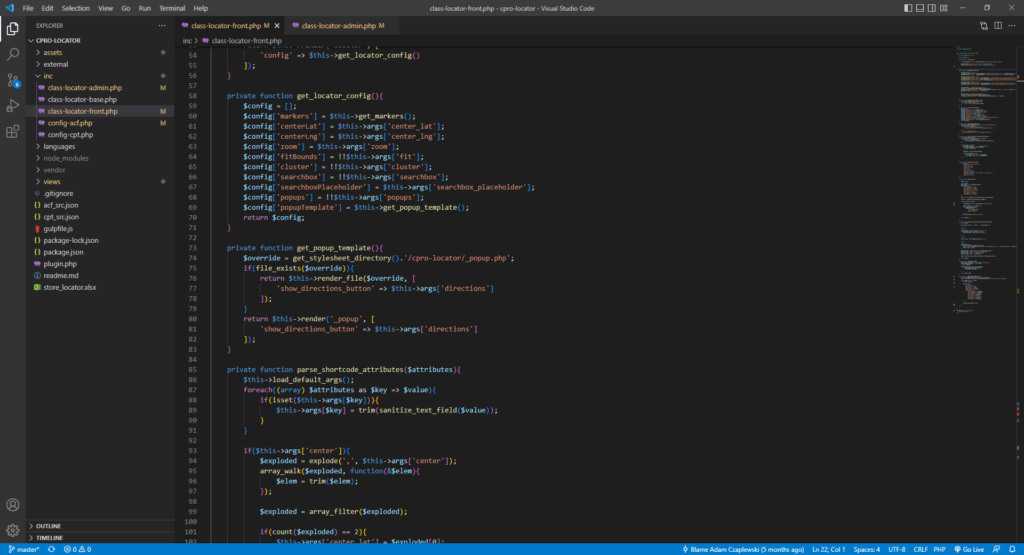Change indentation via Spaces: 4
The image size is (1024, 555).
point(867,549)
